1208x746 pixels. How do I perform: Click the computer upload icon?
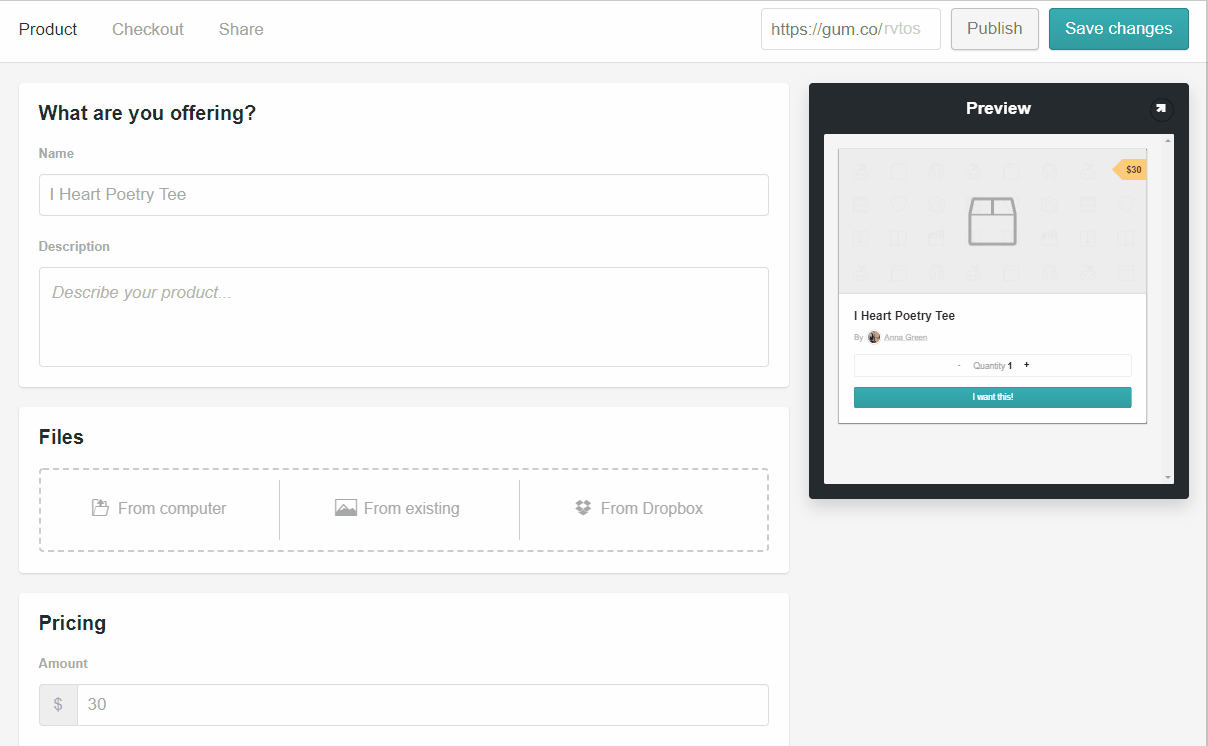tap(100, 508)
